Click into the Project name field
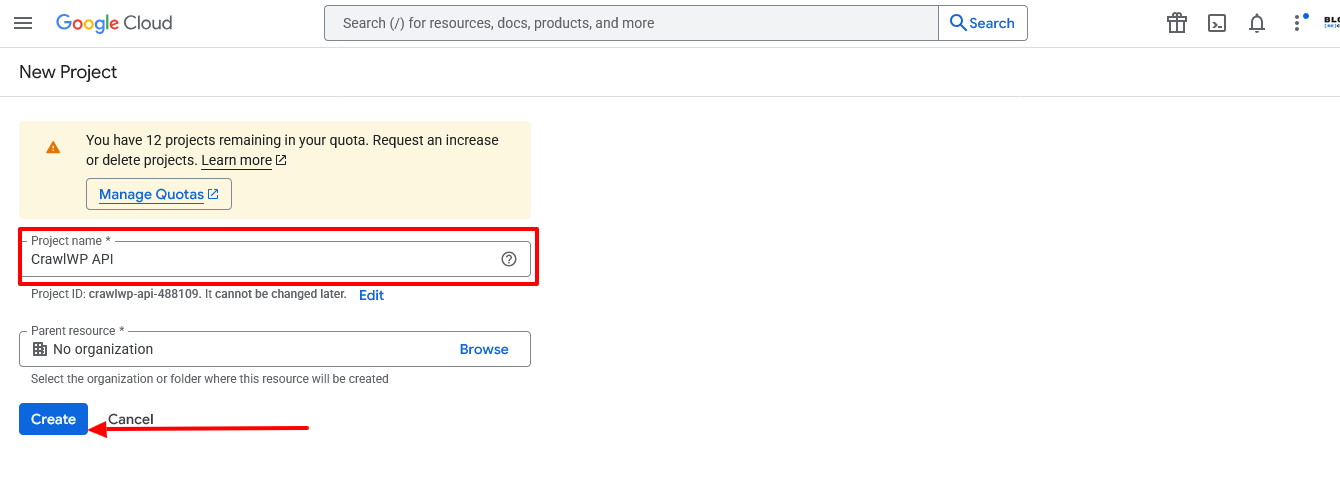Viewport: 1340px width, 482px height. 260,259
